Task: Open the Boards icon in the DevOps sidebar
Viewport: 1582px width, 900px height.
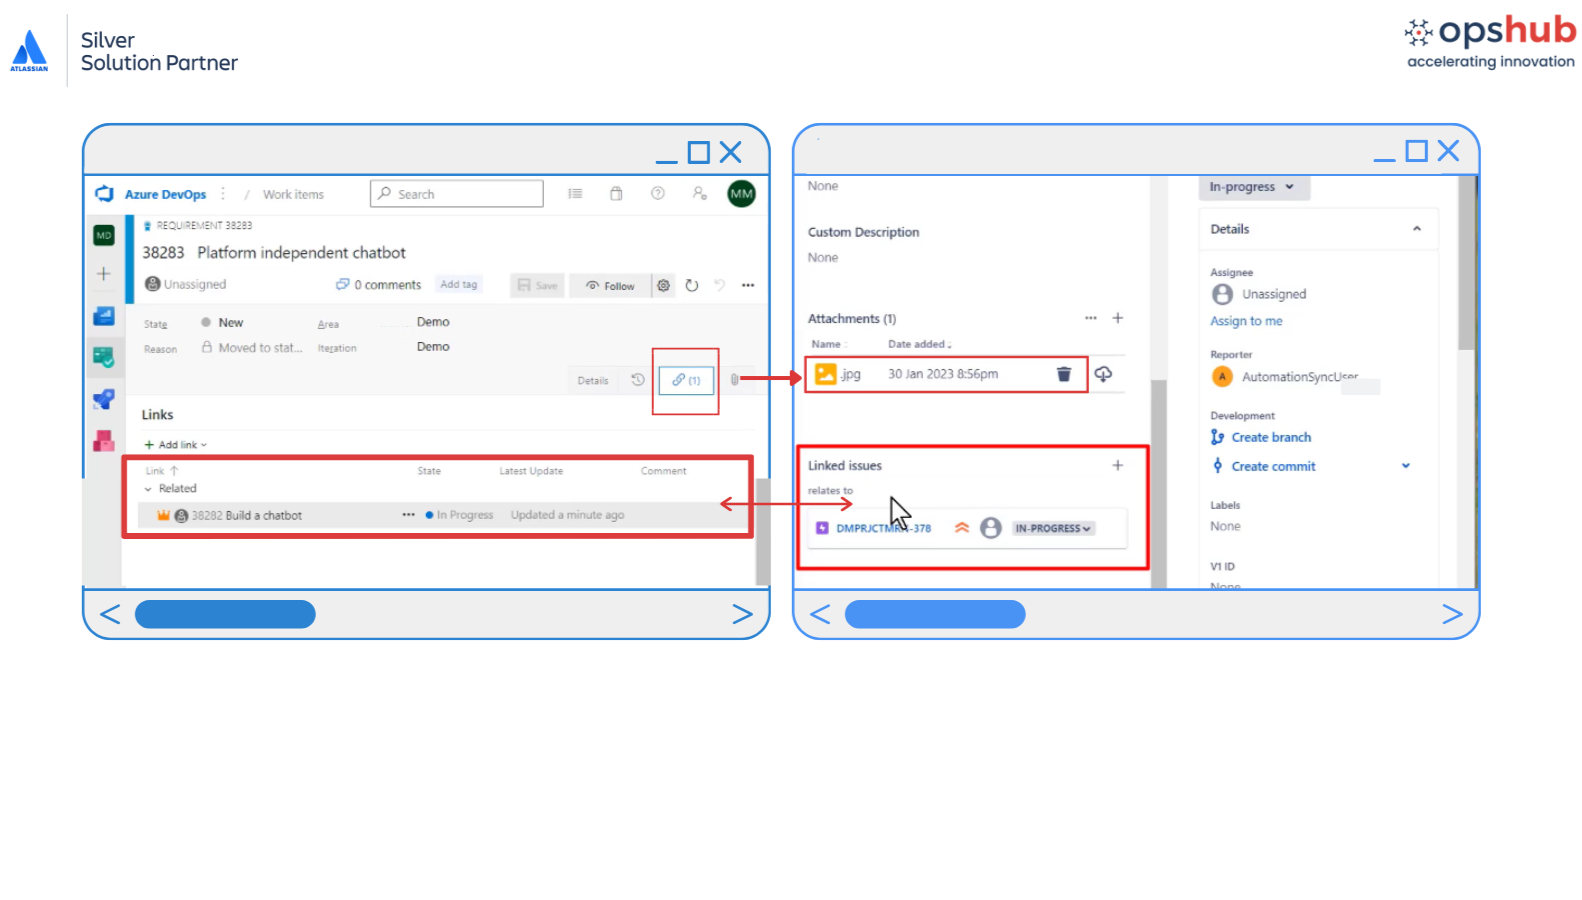Action: 104,357
